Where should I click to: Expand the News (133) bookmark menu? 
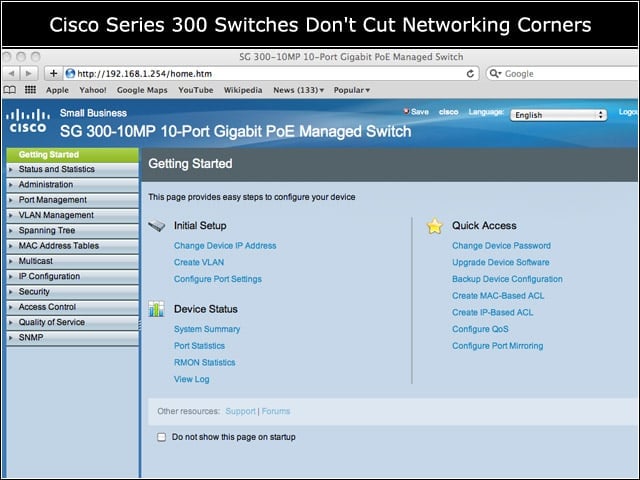[298, 90]
